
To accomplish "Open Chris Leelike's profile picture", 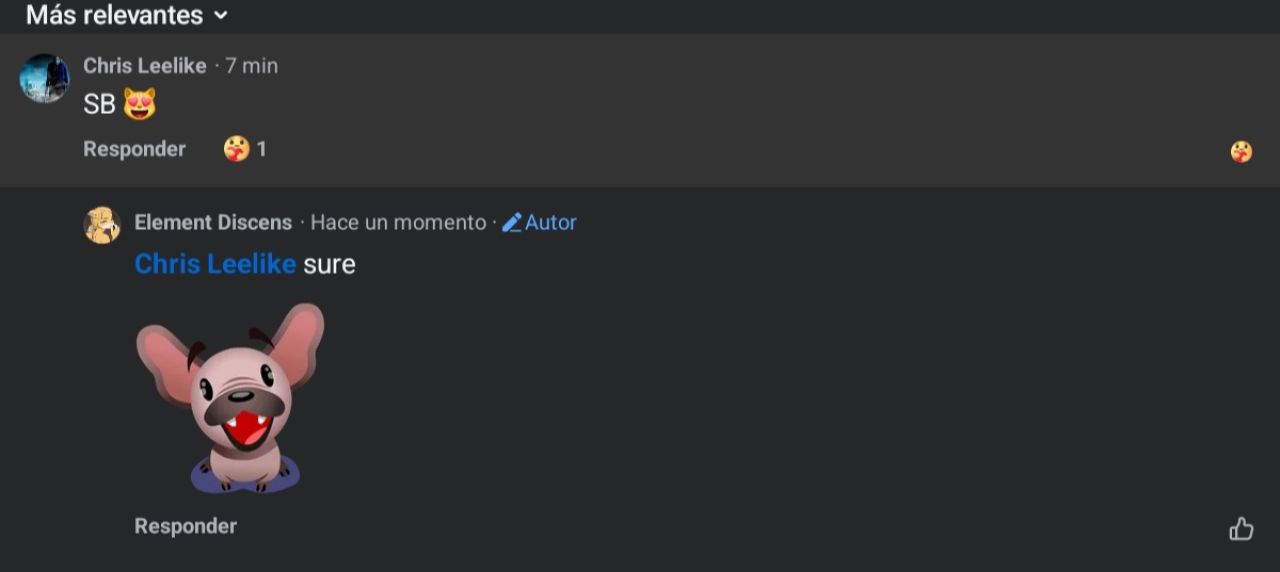I will pos(44,78).
